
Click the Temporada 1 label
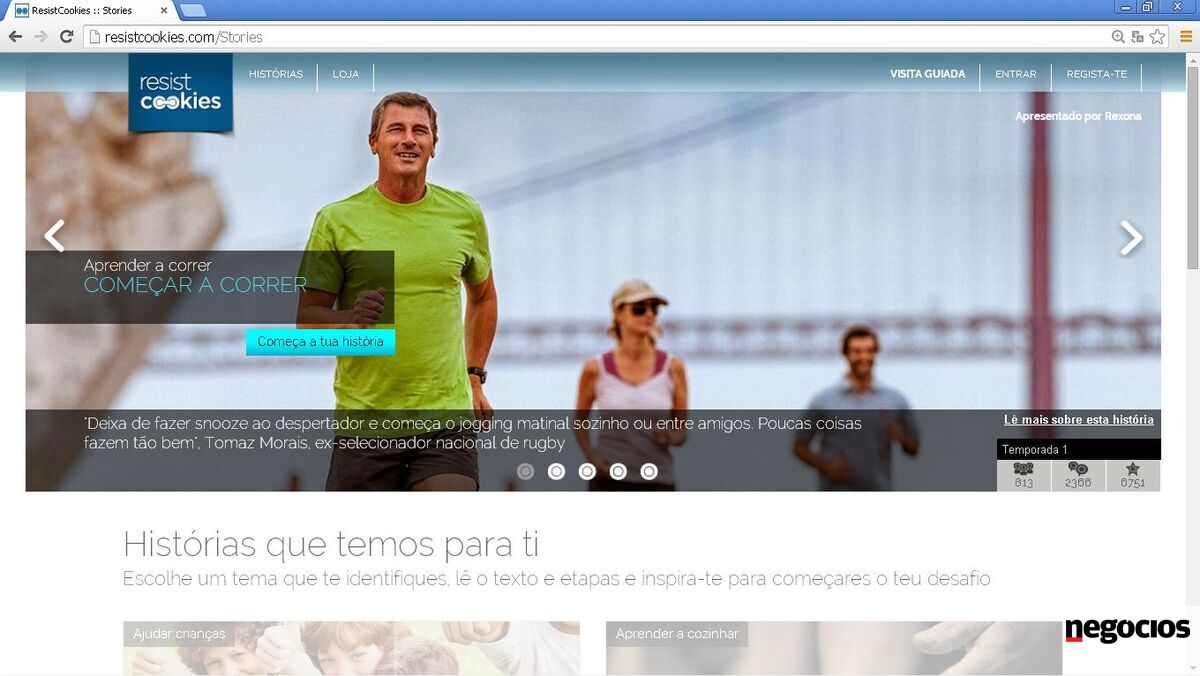(x=1035, y=450)
